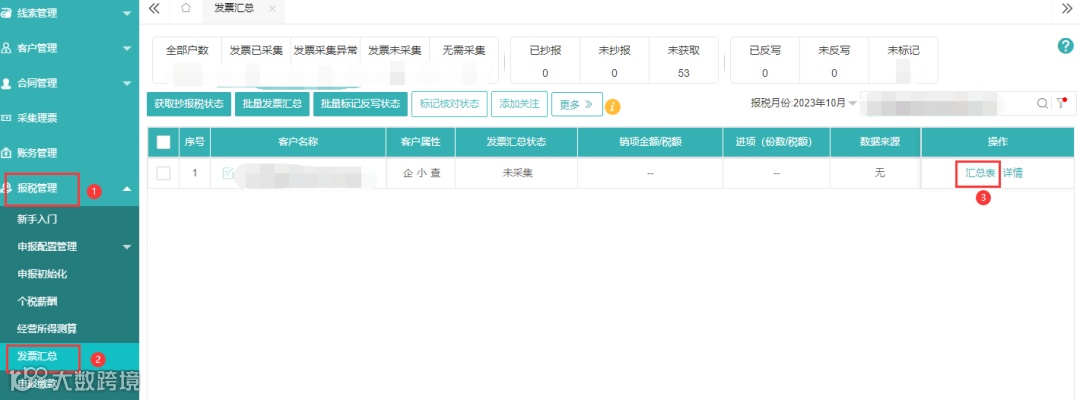Open the filter funnel icon

click(x=1061, y=103)
